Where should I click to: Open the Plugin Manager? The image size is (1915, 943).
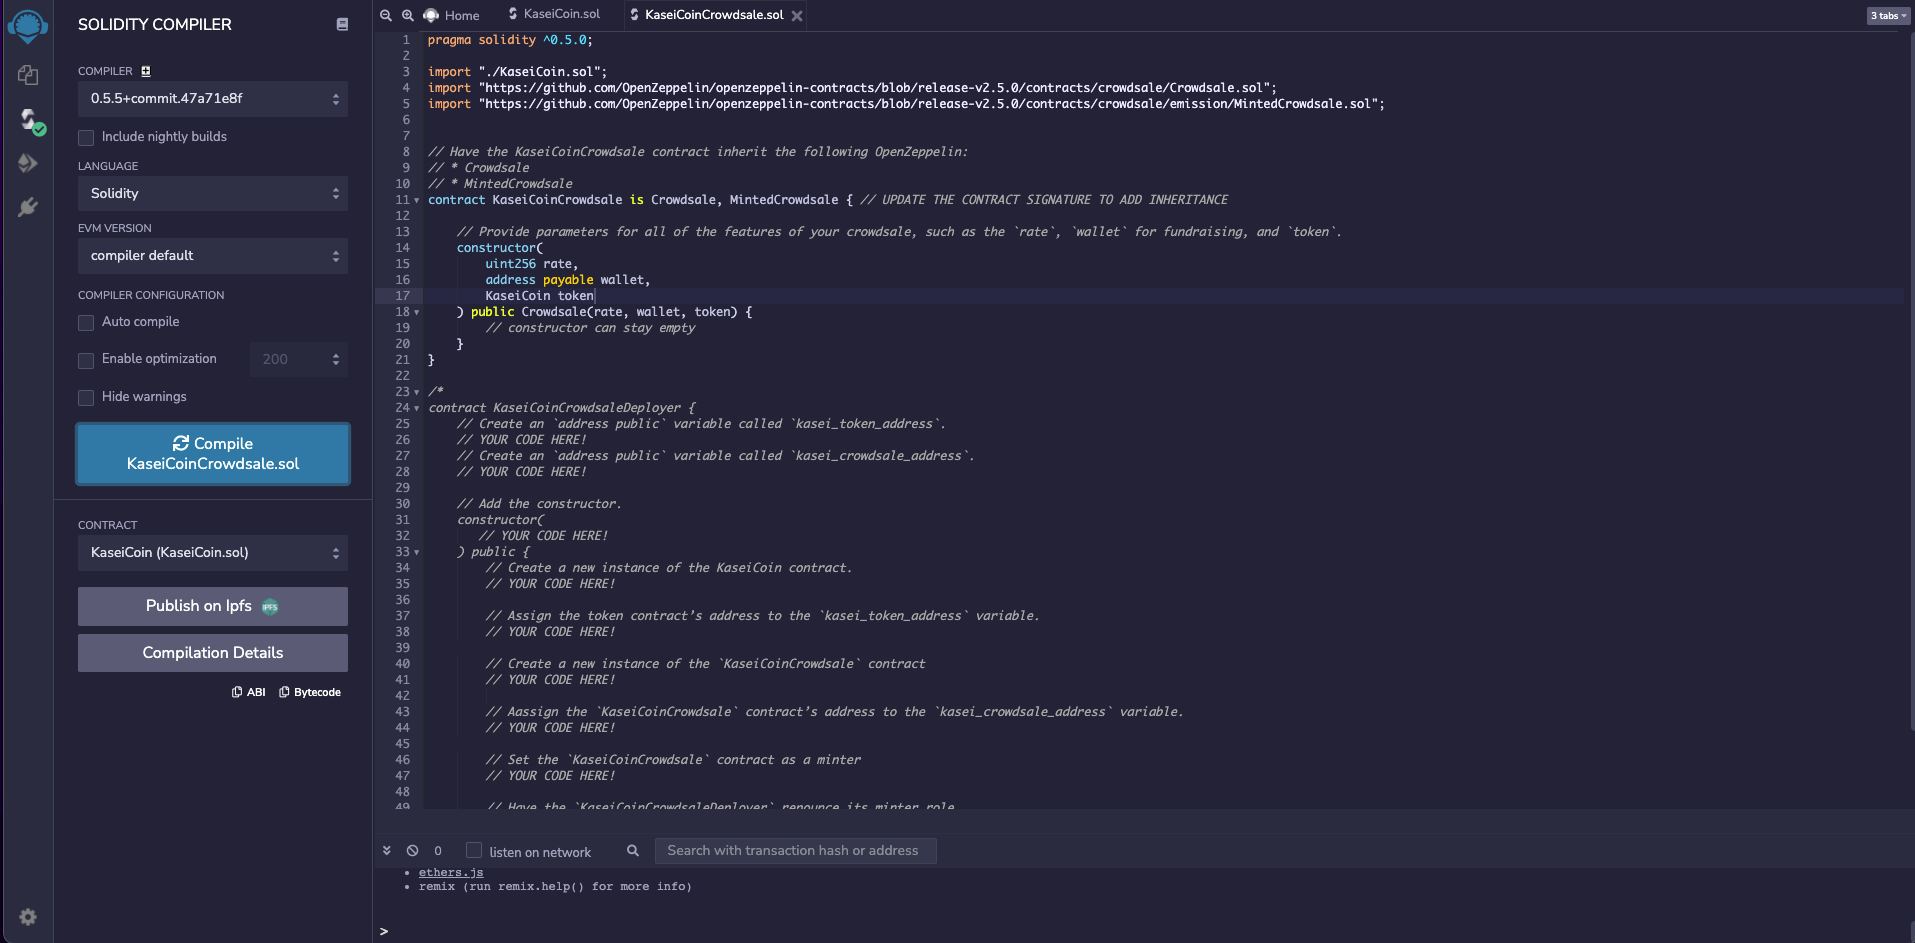tap(27, 207)
